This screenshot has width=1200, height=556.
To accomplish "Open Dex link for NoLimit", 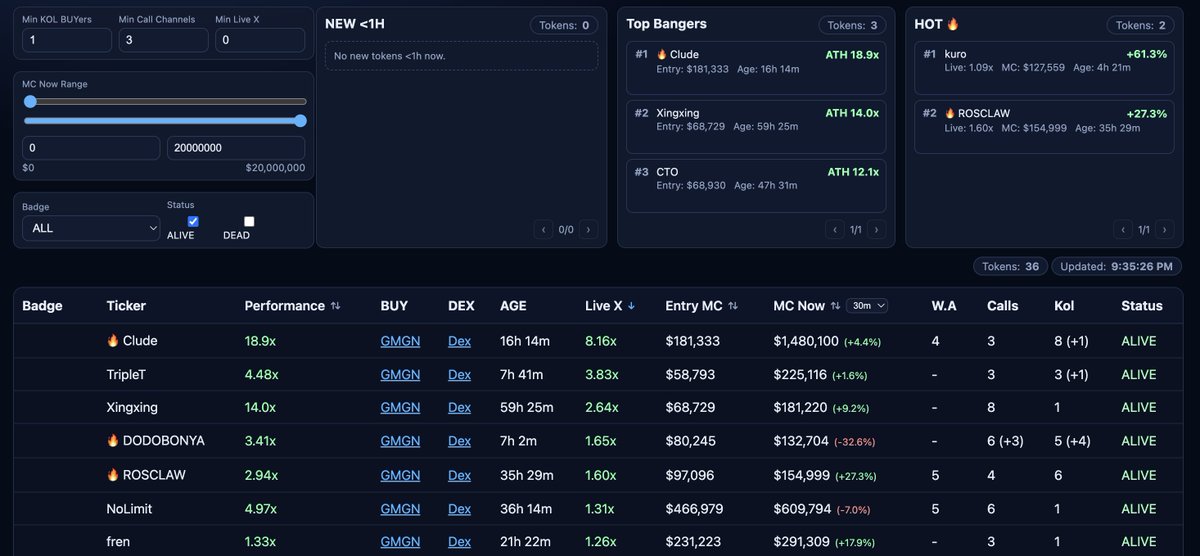I will [x=459, y=509].
